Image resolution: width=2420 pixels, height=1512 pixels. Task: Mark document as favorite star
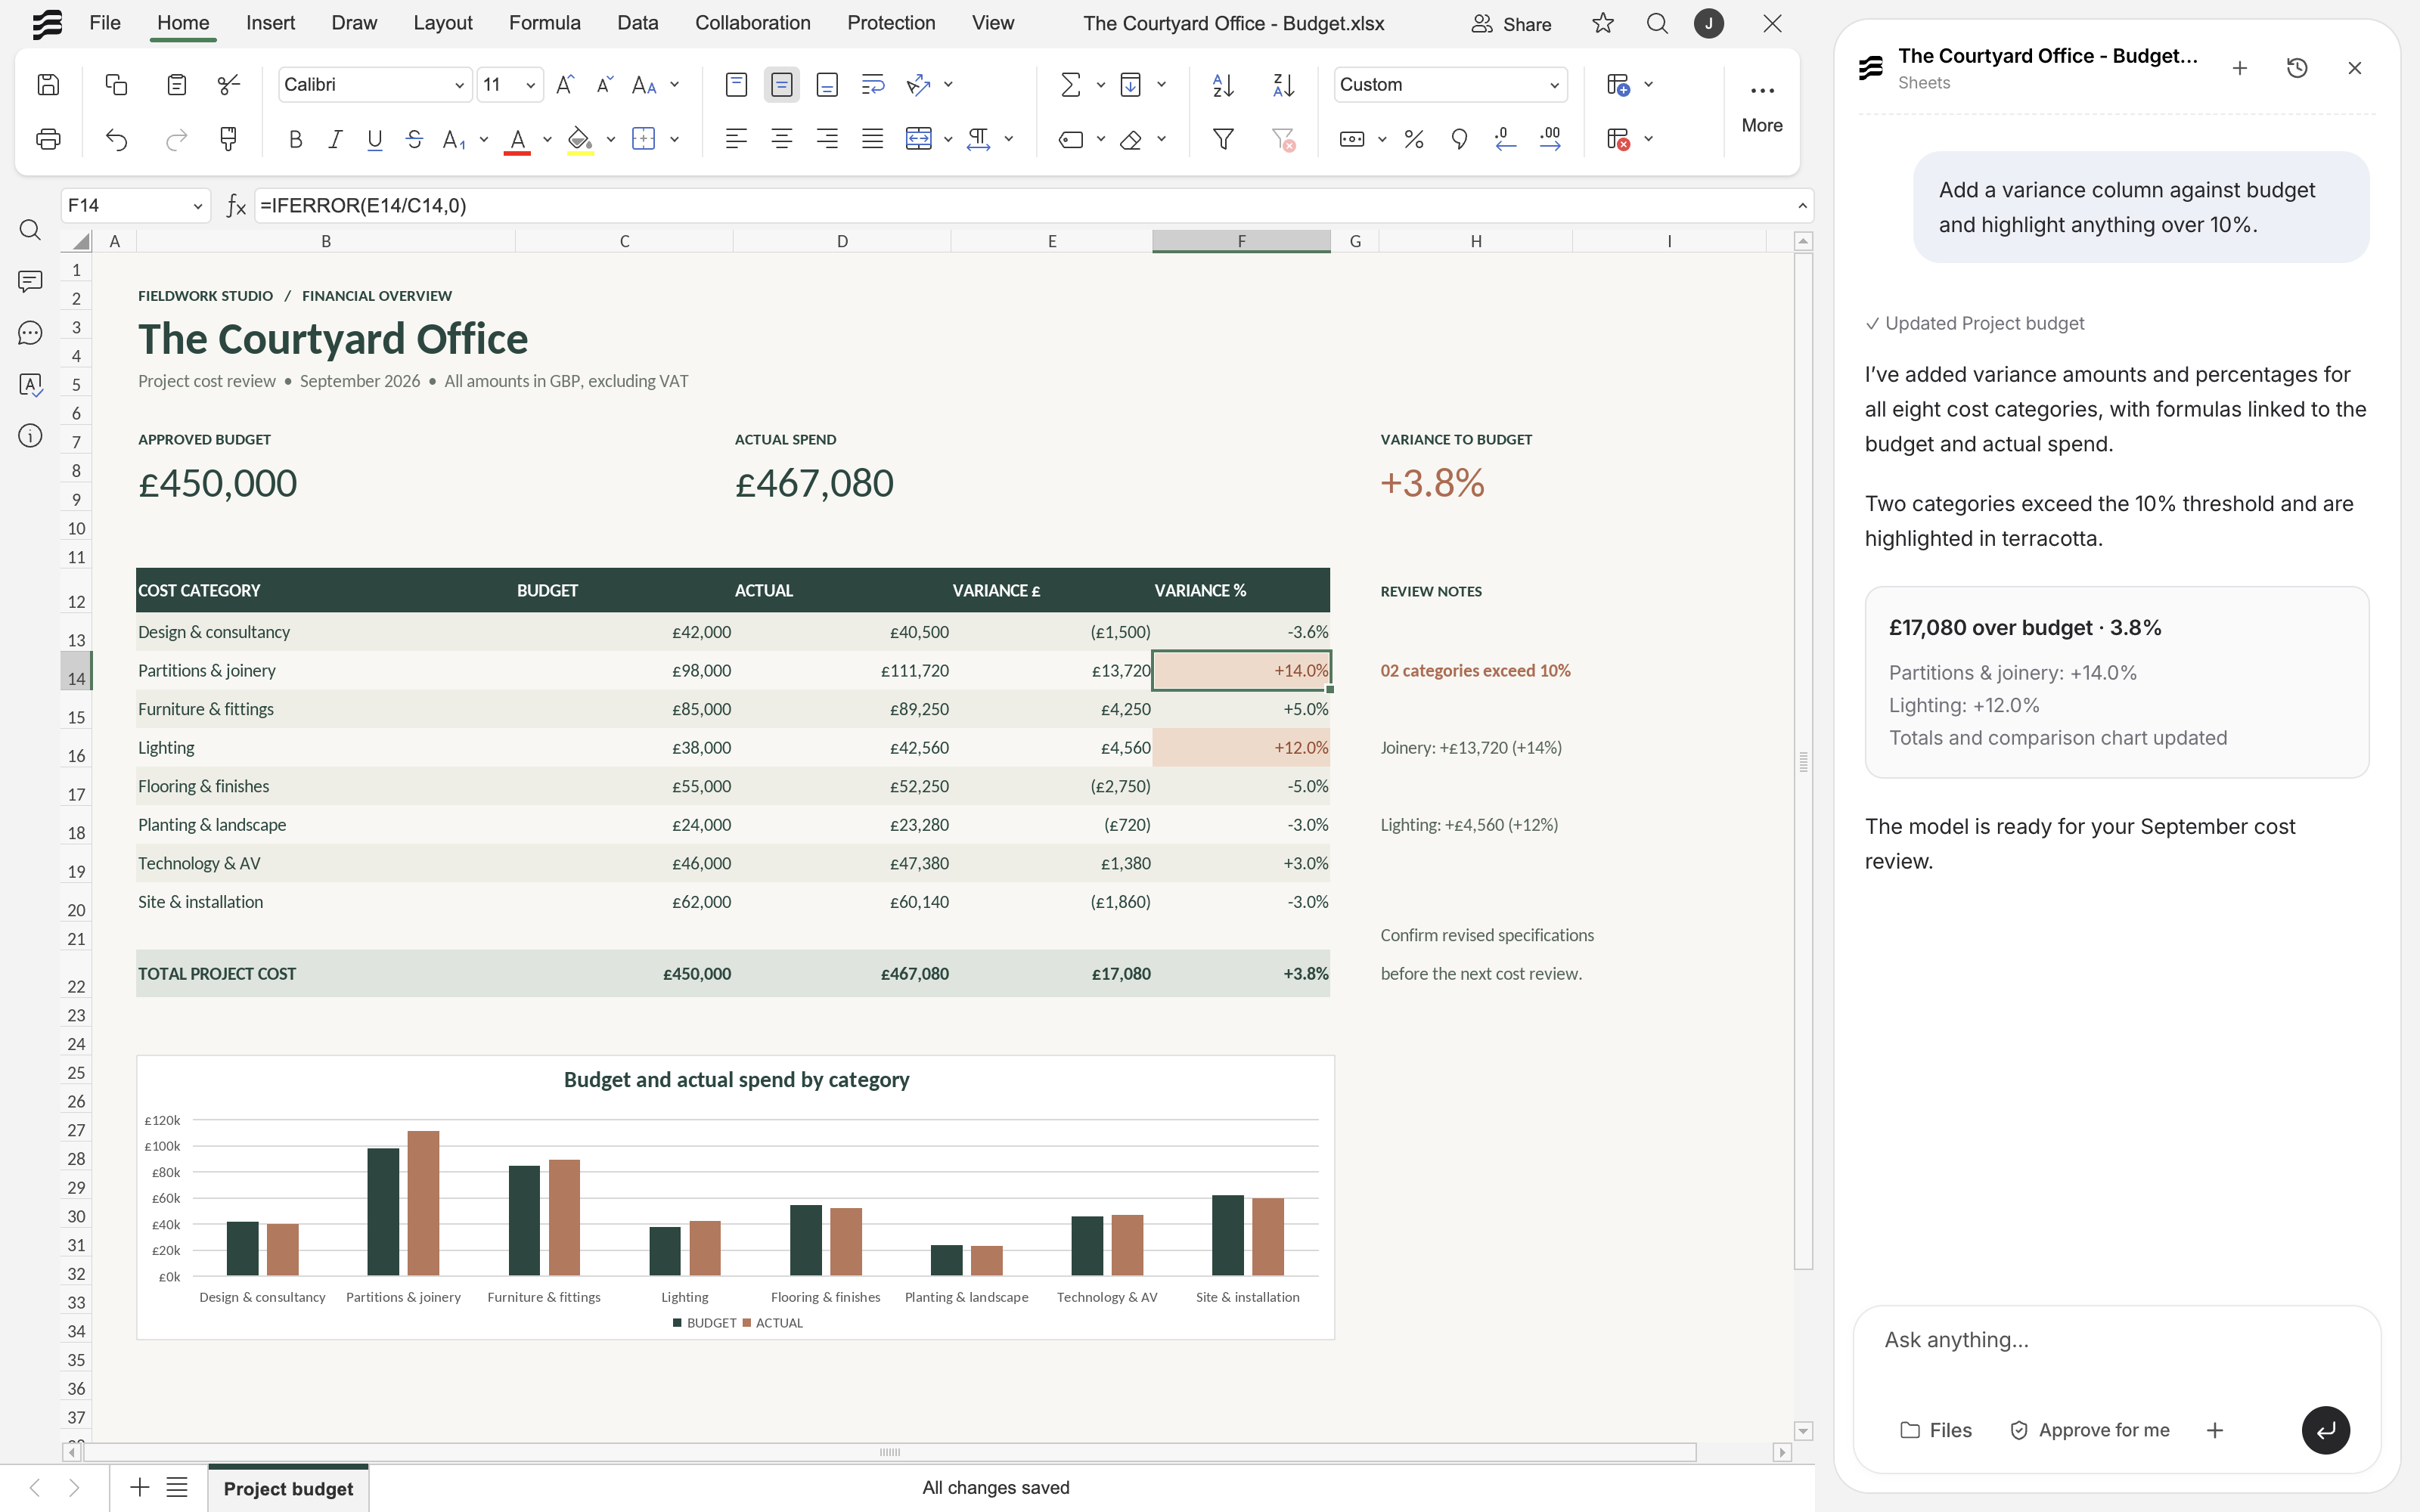tap(1603, 23)
